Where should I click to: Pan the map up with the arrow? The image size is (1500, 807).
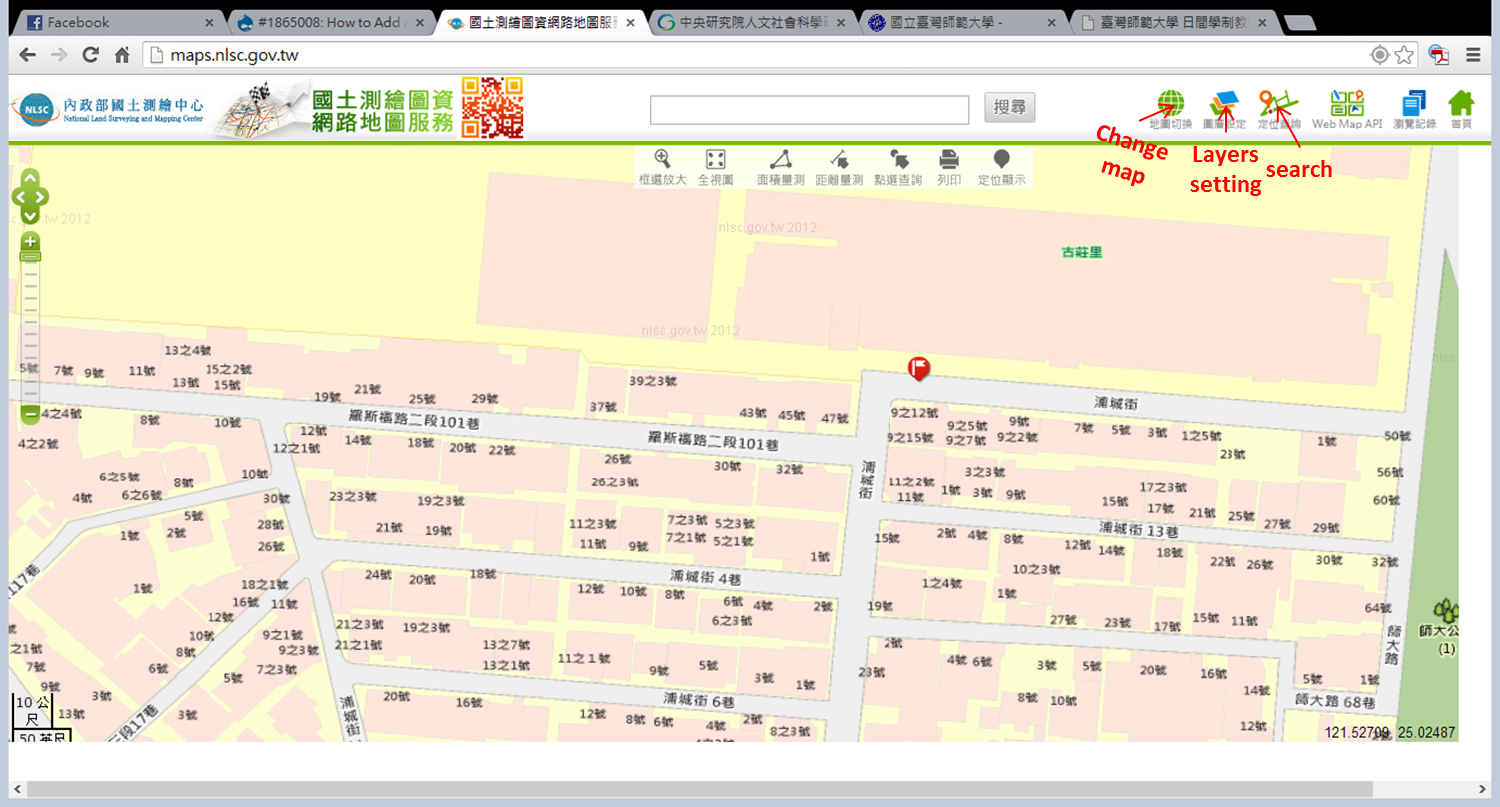pos(30,178)
